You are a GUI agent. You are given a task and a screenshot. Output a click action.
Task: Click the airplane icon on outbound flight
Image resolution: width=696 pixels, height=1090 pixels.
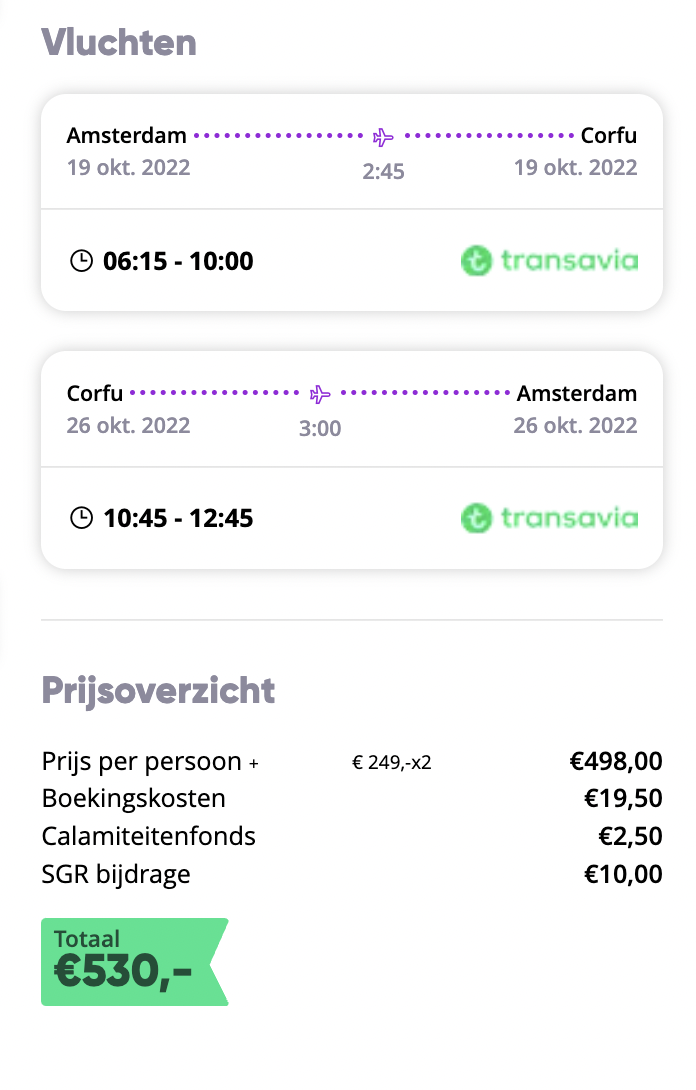click(x=382, y=137)
